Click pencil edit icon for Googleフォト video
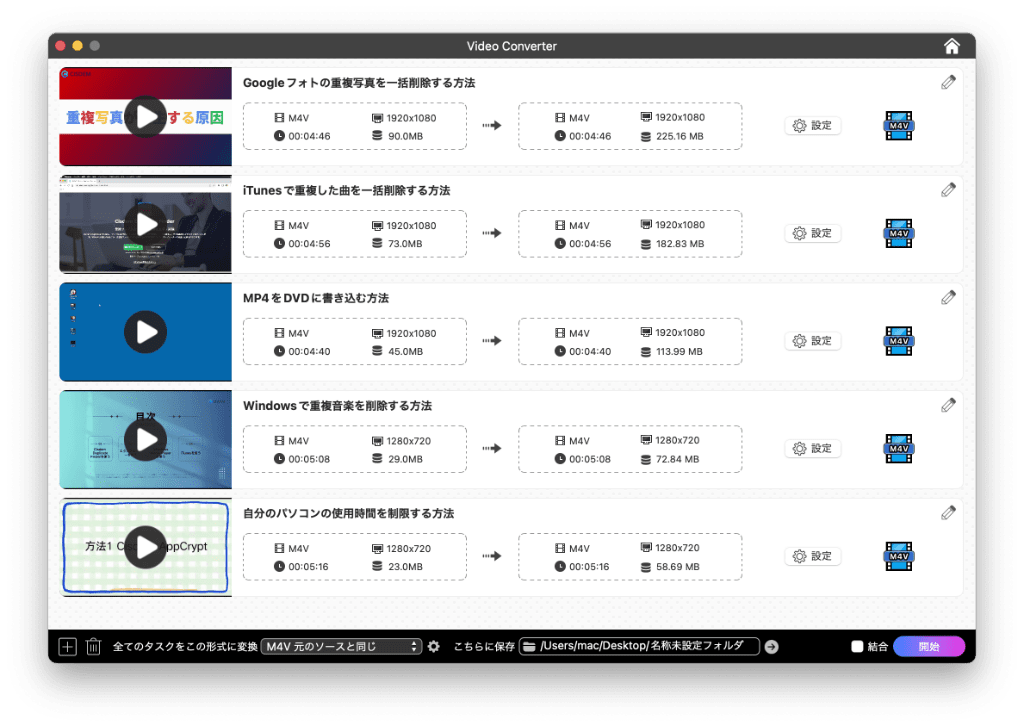The width and height of the screenshot is (1024, 726). point(948,83)
